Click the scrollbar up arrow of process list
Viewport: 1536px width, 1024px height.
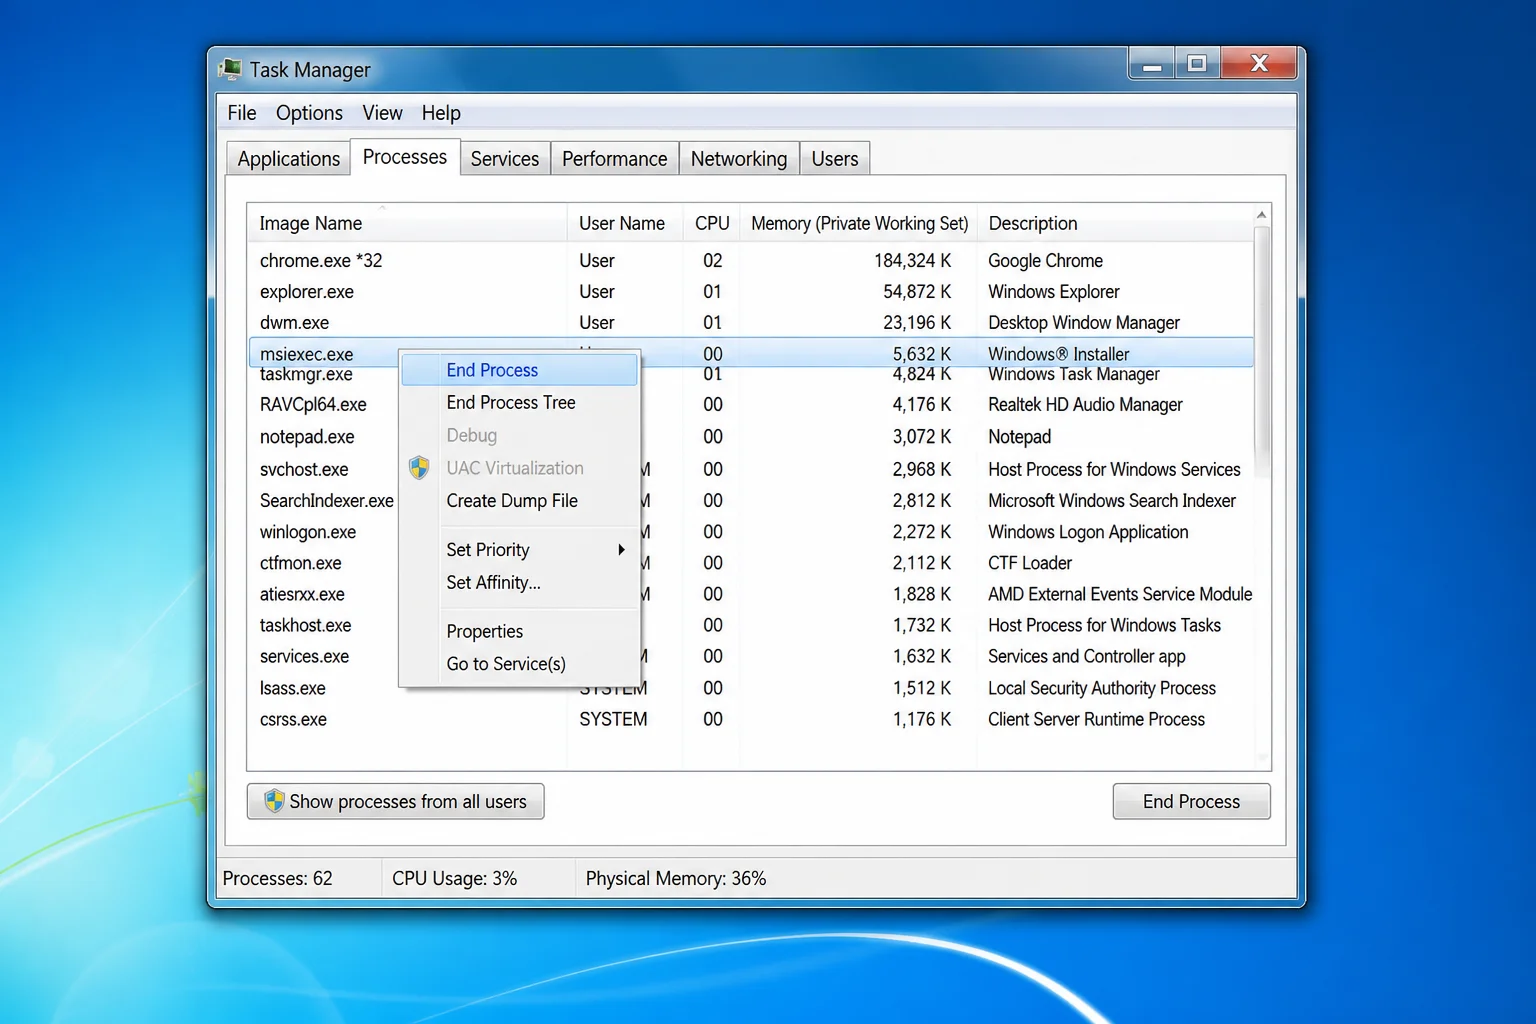[1262, 215]
